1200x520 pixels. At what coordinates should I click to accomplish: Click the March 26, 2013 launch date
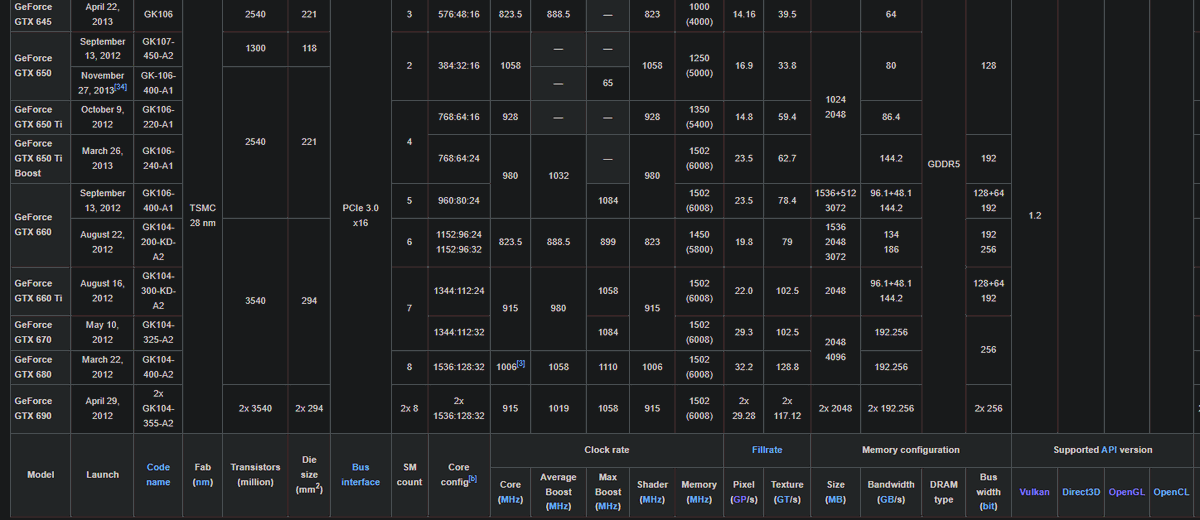(x=101, y=159)
